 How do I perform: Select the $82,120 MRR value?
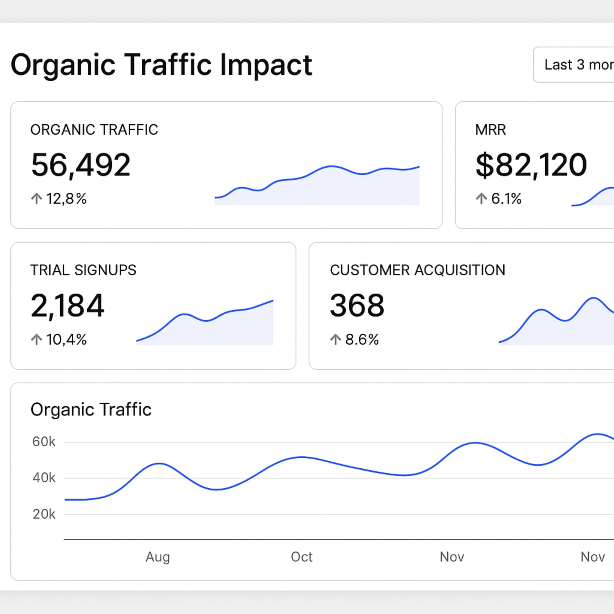coord(531,165)
